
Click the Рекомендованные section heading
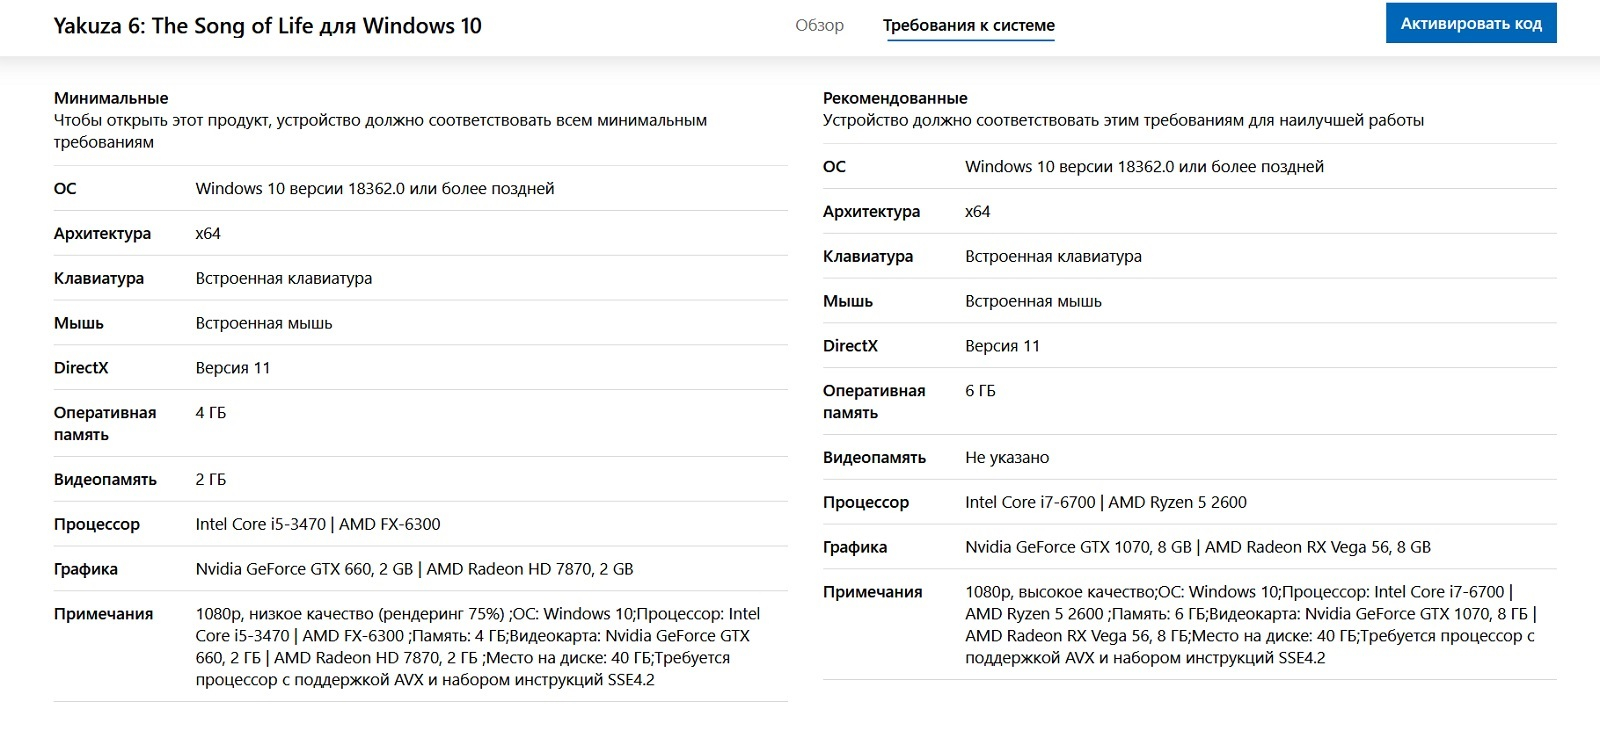tap(895, 98)
